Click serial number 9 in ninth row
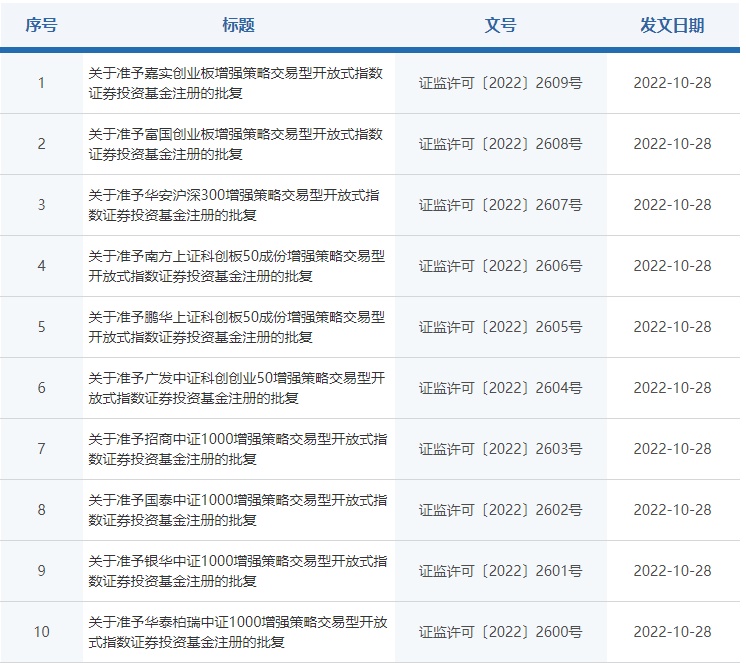 tap(41, 571)
